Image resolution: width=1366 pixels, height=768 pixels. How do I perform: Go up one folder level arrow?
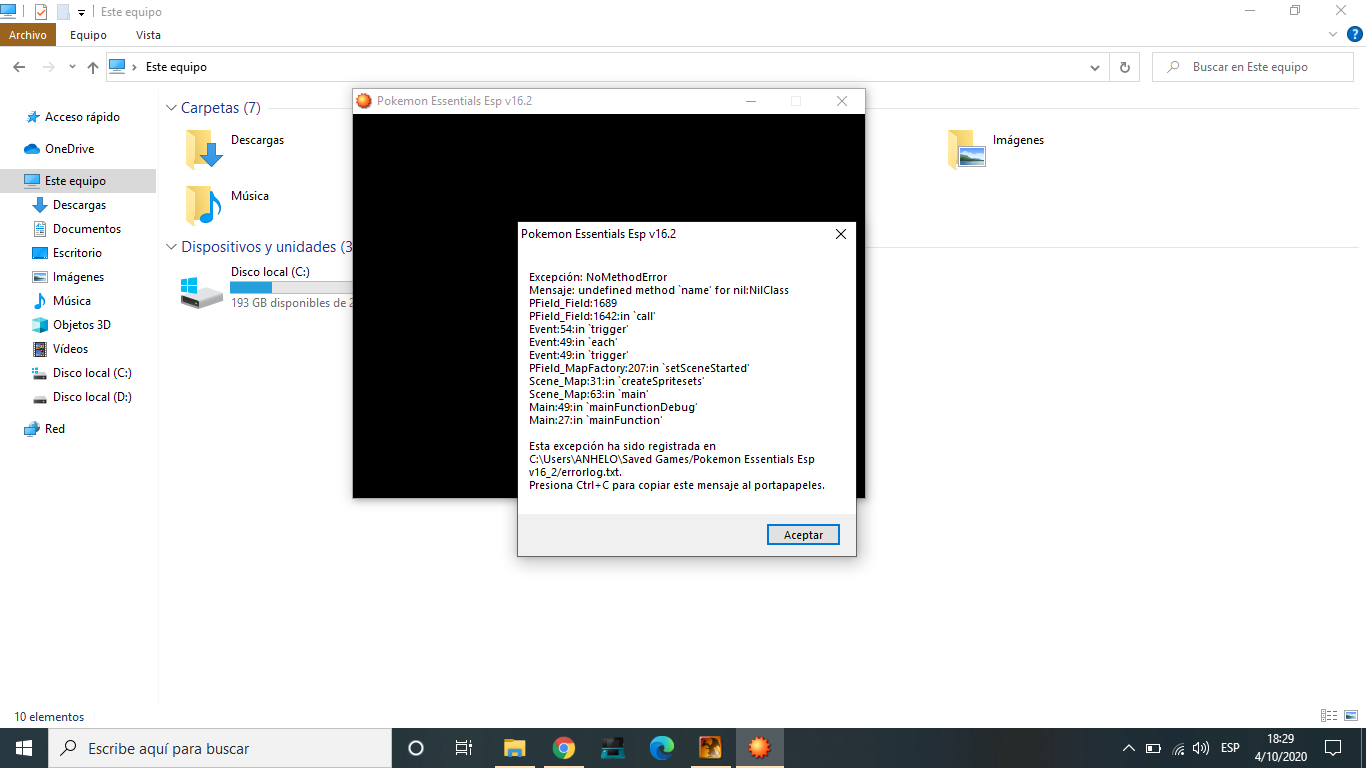[x=93, y=67]
